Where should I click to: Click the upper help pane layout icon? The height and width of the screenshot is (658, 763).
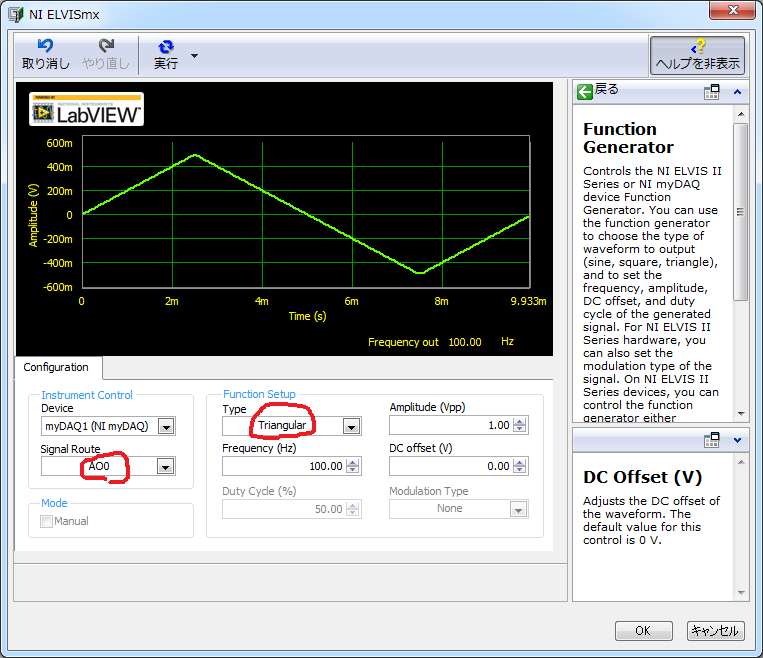(x=711, y=91)
